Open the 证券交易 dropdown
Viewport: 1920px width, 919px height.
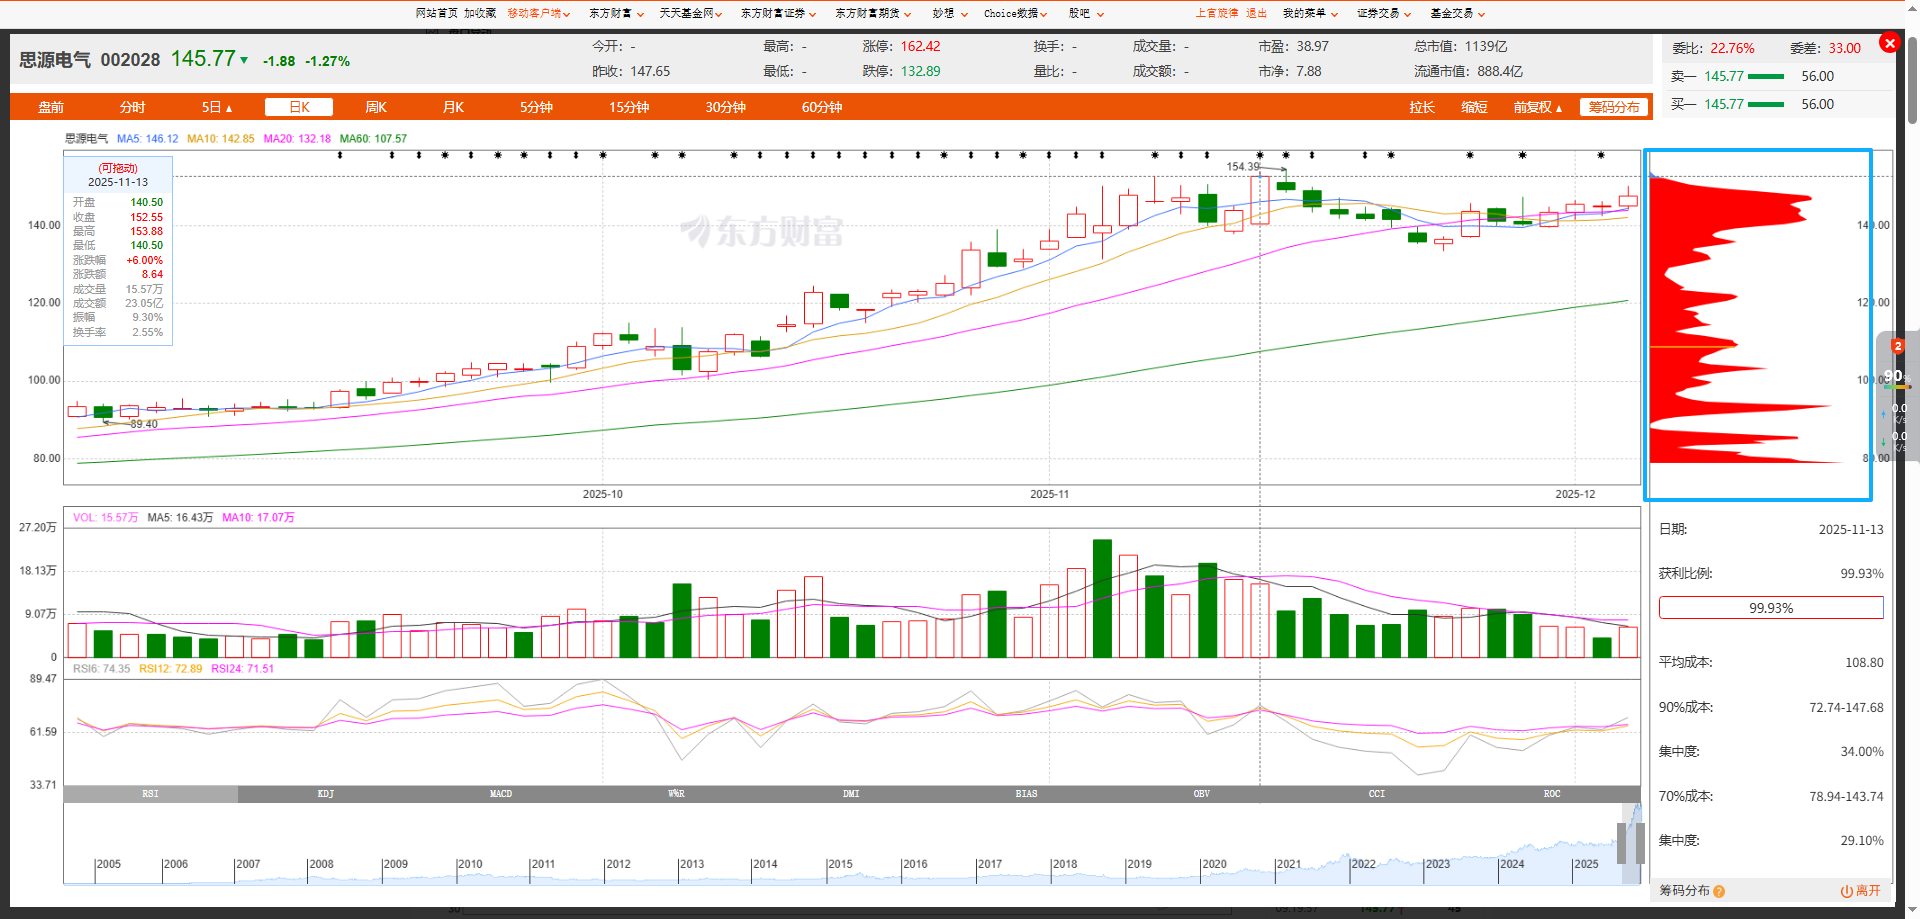tap(1384, 13)
